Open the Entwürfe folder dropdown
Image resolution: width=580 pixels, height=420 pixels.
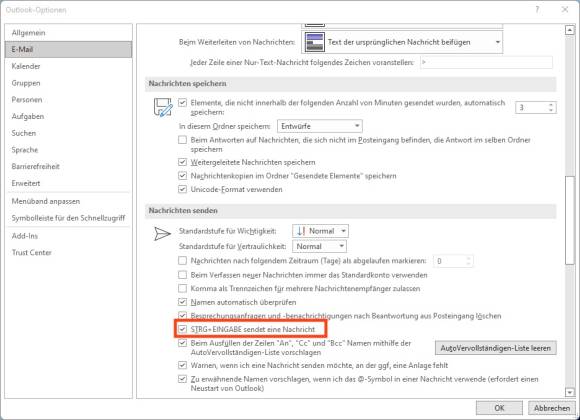click(320, 126)
